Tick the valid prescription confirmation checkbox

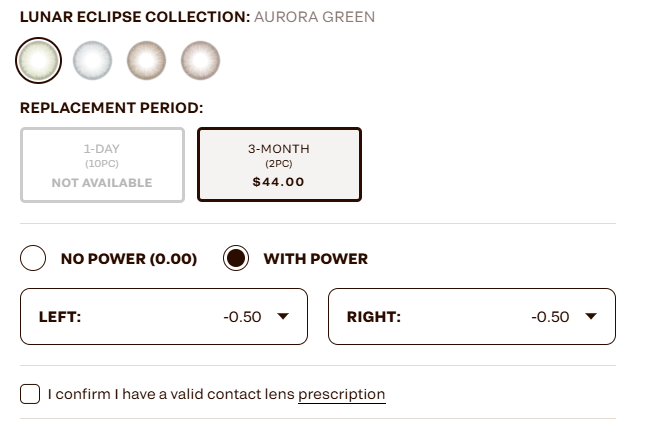[x=30, y=394]
